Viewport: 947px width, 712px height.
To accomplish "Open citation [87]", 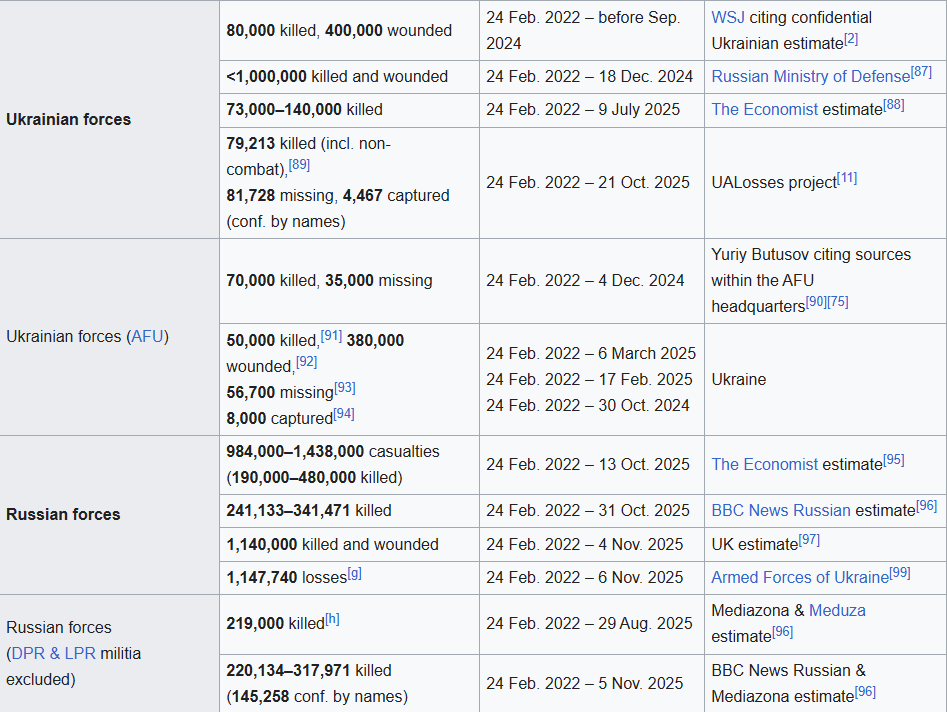I will (x=922, y=72).
